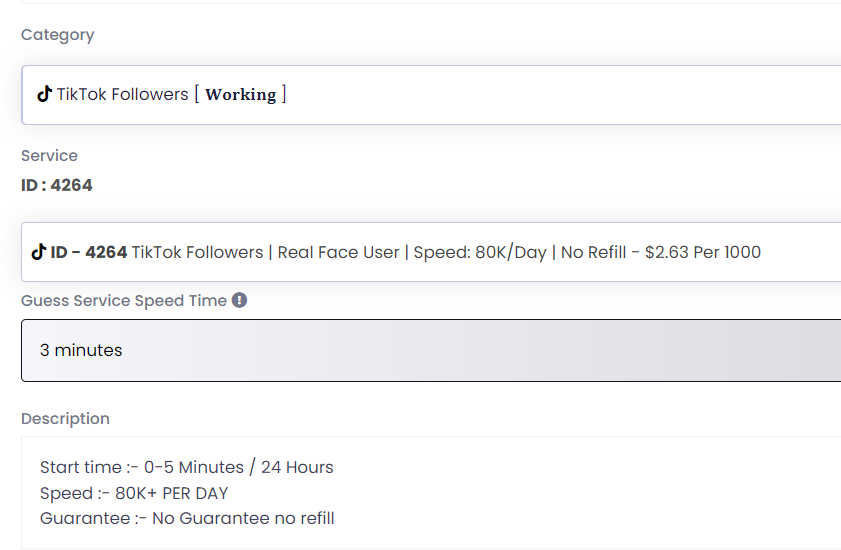Click the $2.63 Per 1000 price text
The image size is (841, 550).
[703, 252]
